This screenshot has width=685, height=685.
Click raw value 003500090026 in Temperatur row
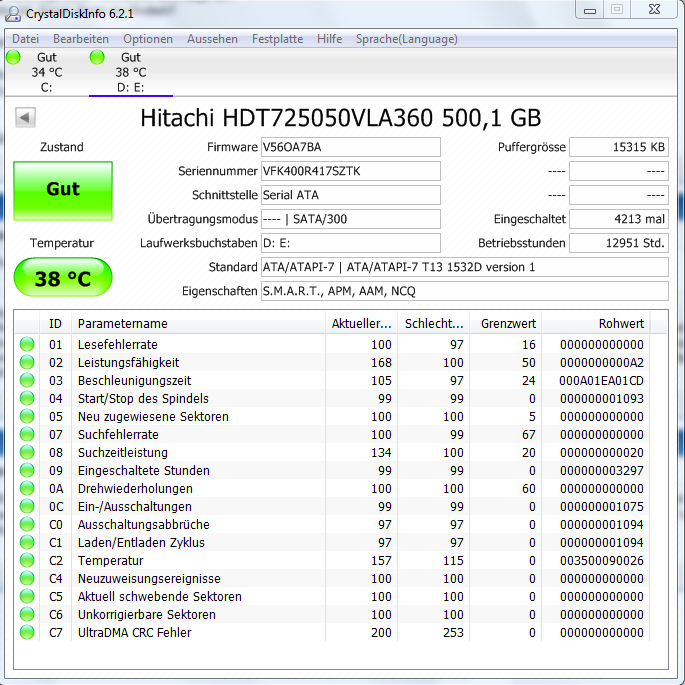point(602,560)
